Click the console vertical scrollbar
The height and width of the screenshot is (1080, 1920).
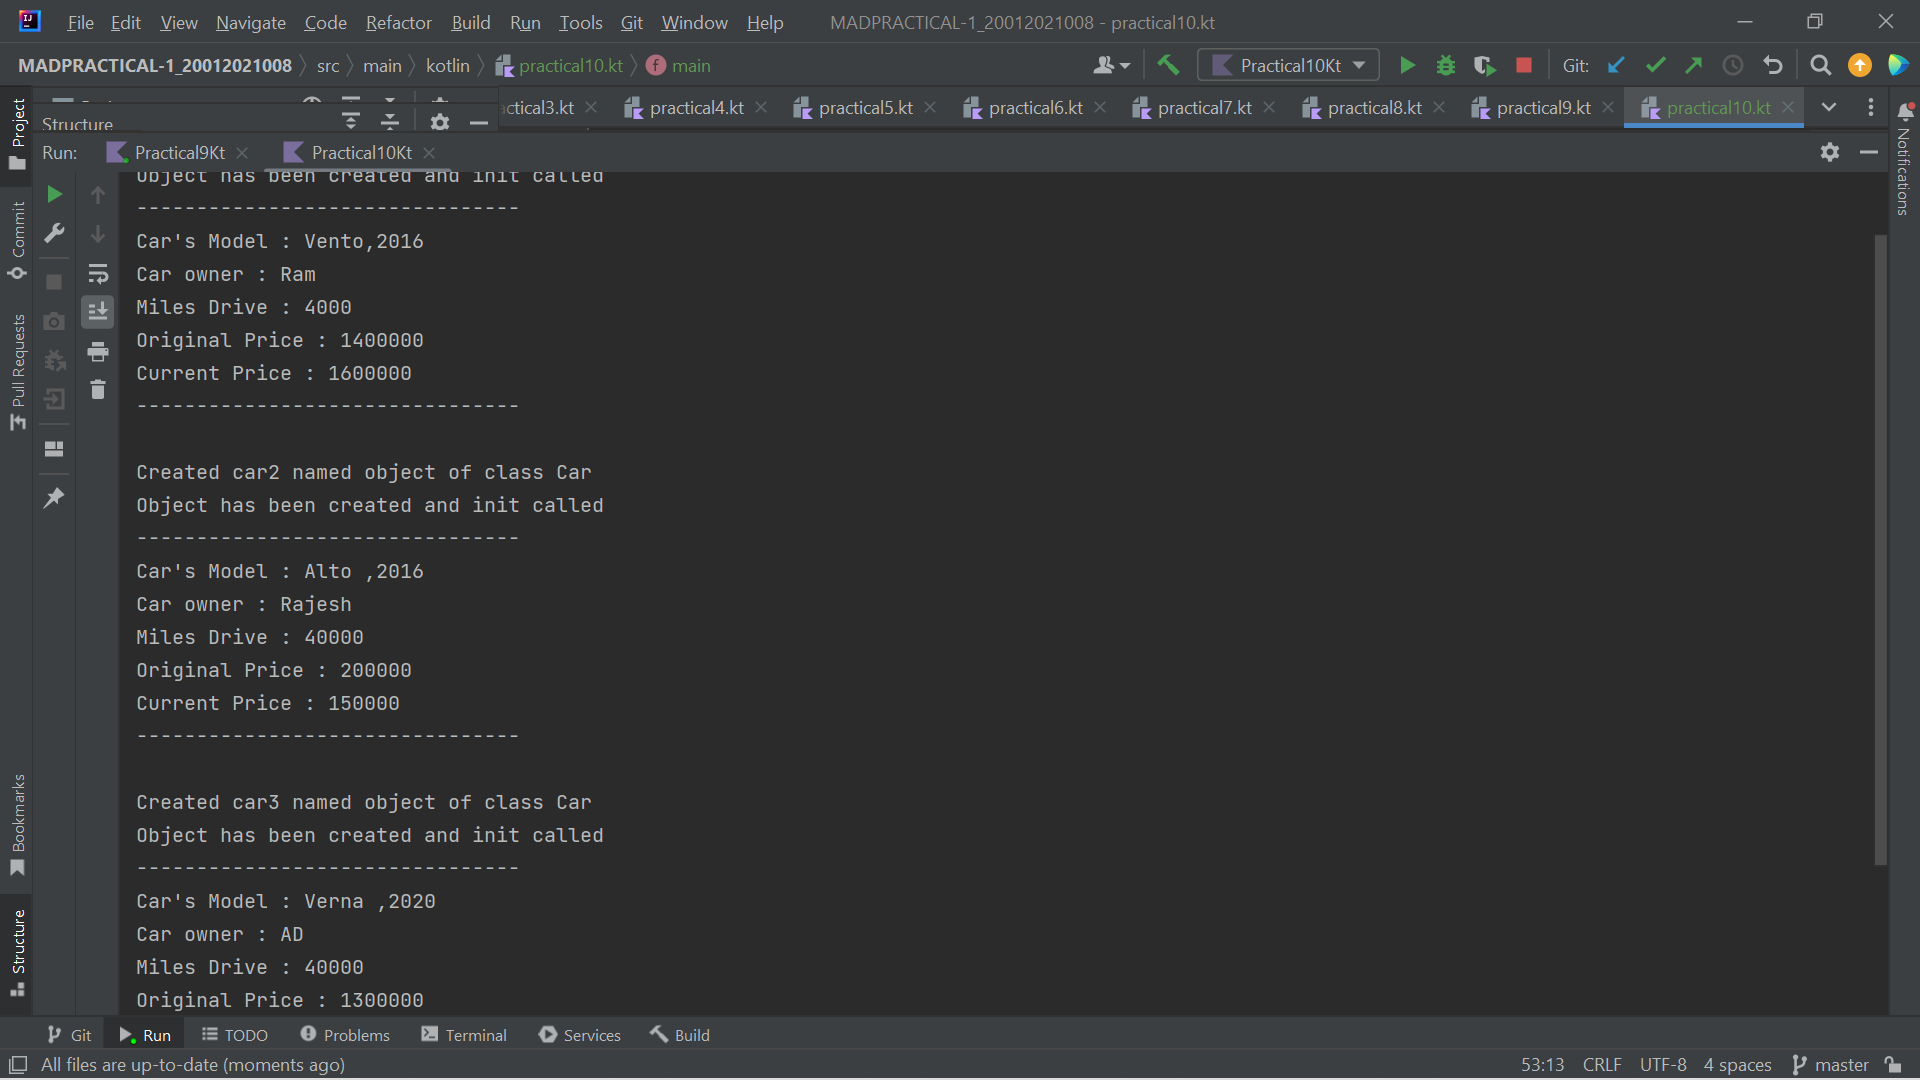1880,550
